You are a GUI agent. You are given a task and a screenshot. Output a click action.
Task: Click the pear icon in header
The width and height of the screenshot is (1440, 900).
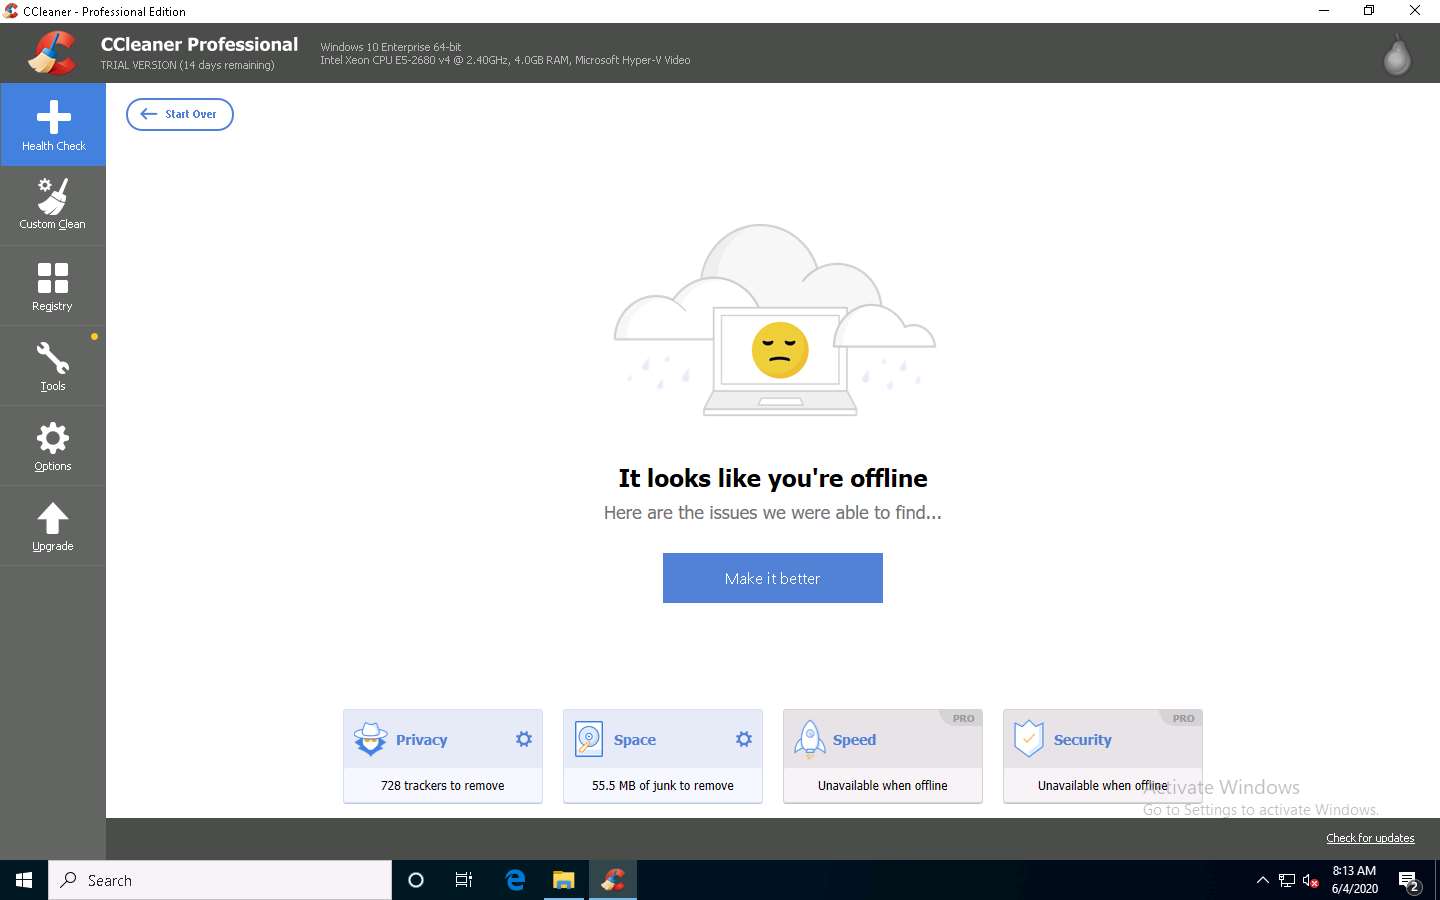(1397, 55)
